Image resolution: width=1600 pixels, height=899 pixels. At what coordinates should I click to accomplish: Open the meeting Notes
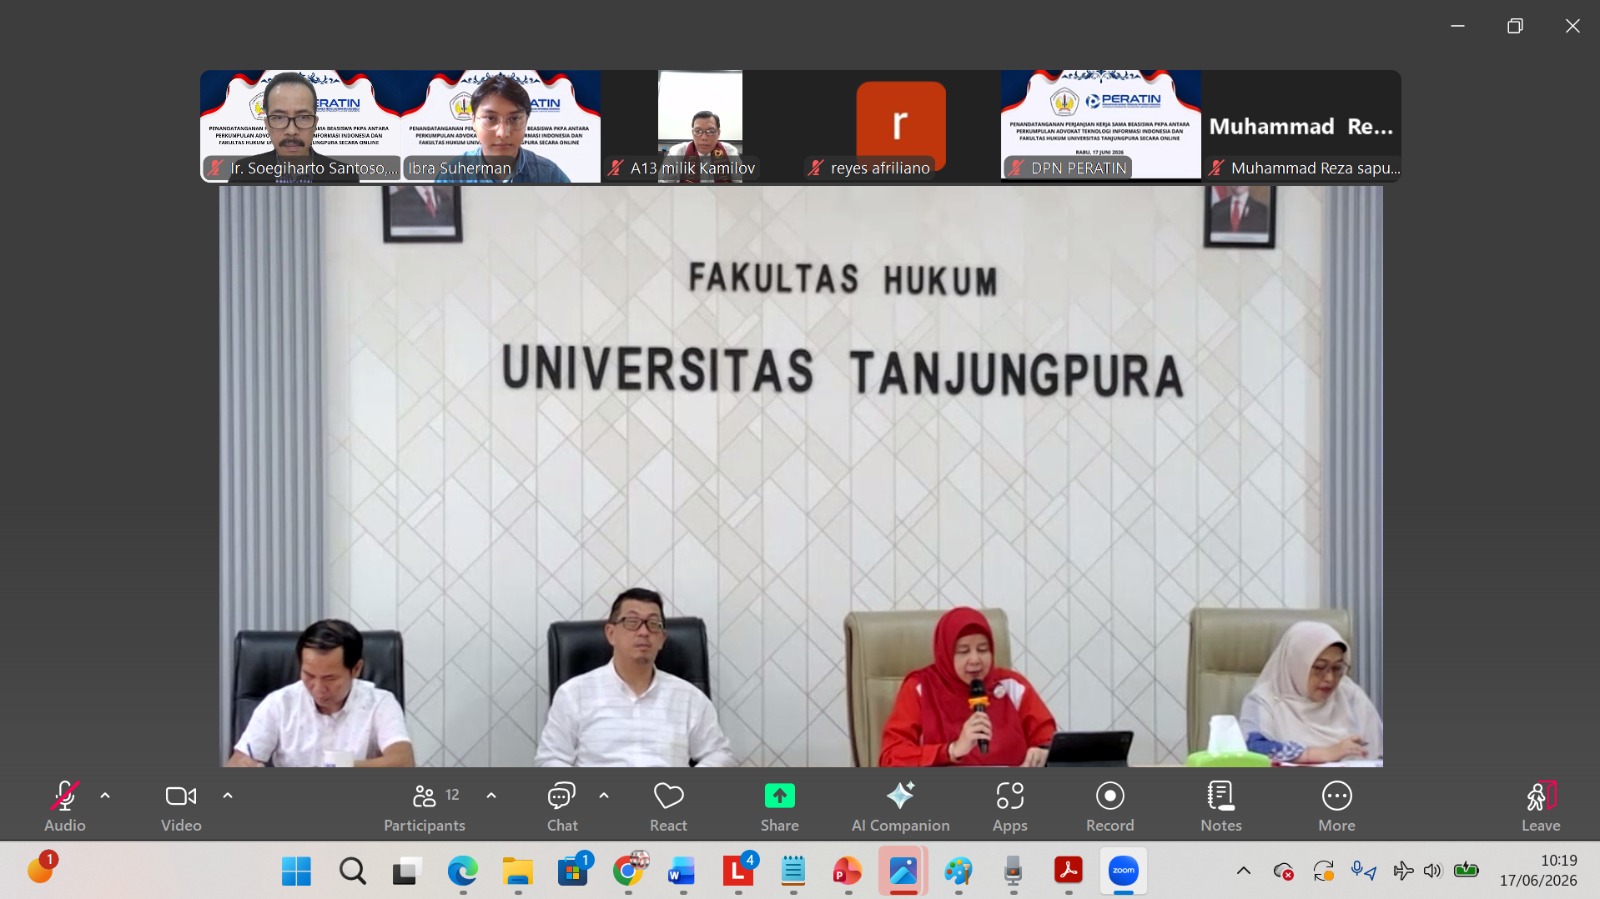coord(1221,806)
